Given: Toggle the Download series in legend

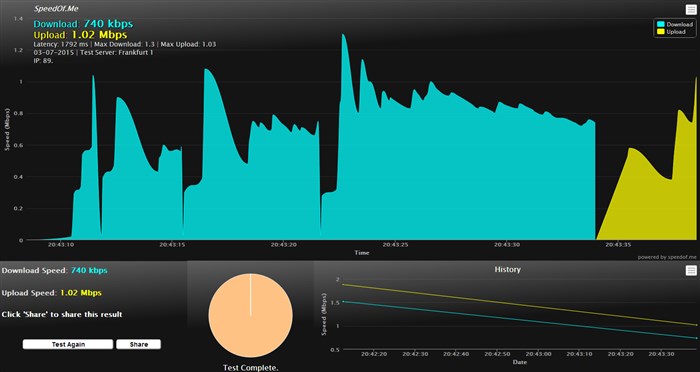Looking at the screenshot, I should pos(675,25).
